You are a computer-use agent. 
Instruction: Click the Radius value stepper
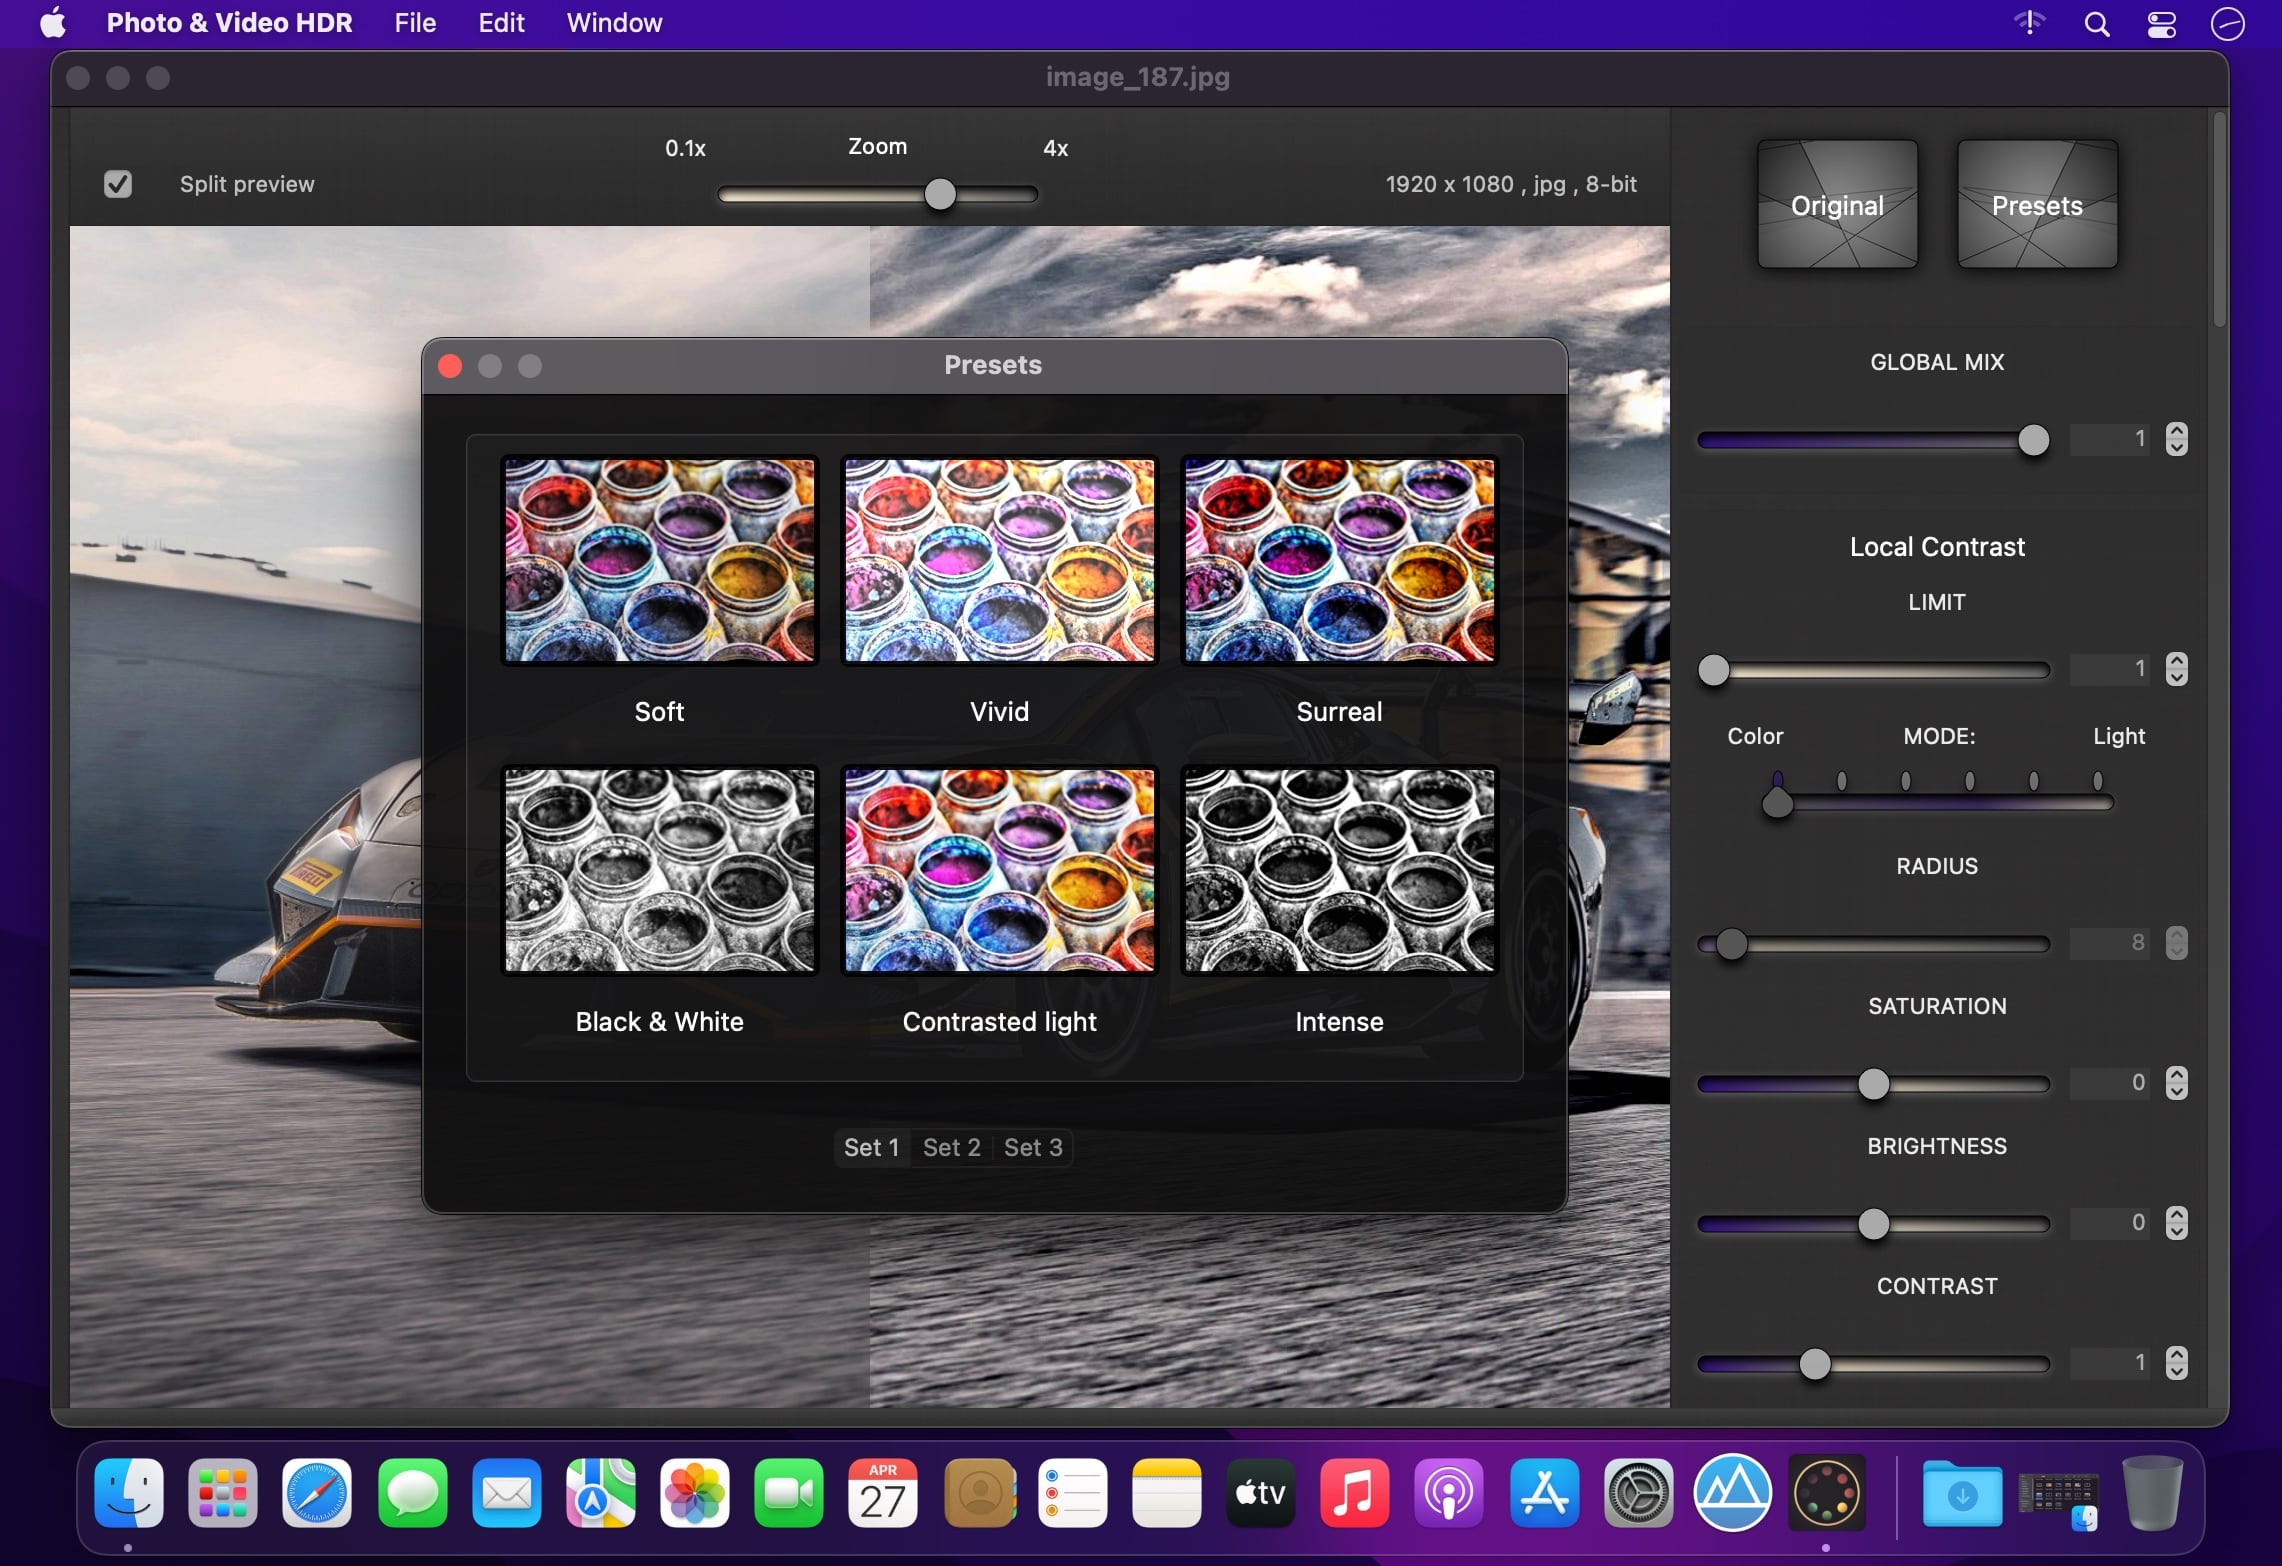(2177, 943)
